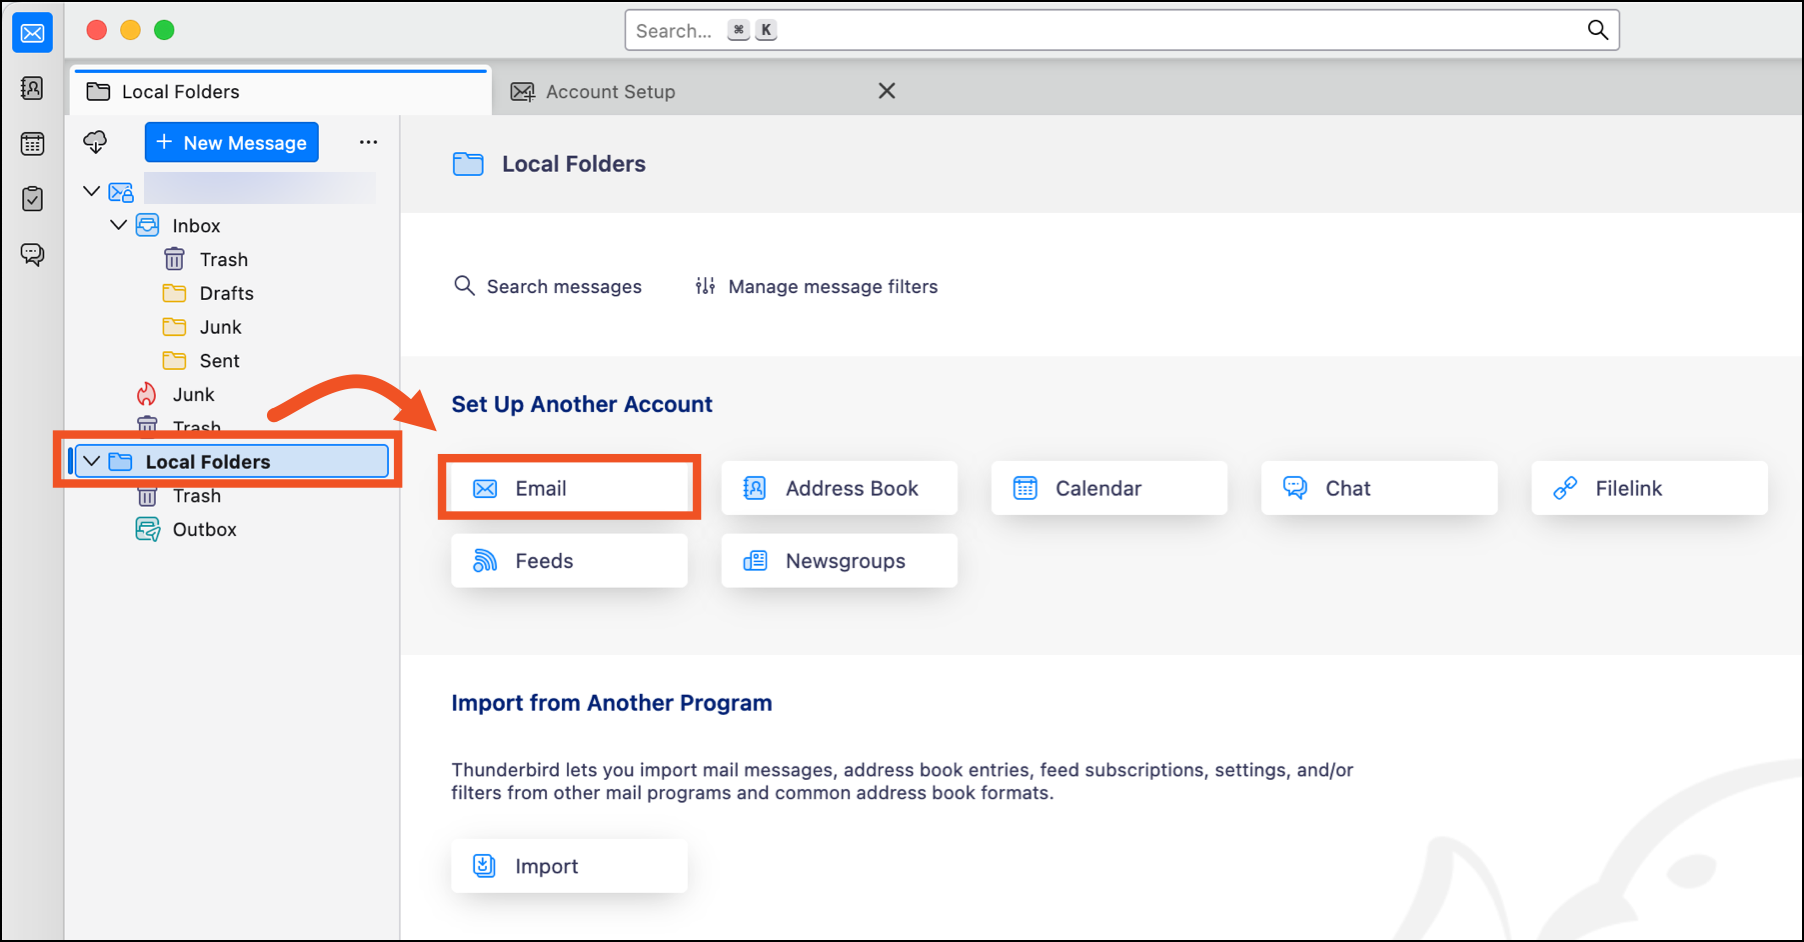Open the Tasks space icon in the left sidebar

click(x=32, y=199)
